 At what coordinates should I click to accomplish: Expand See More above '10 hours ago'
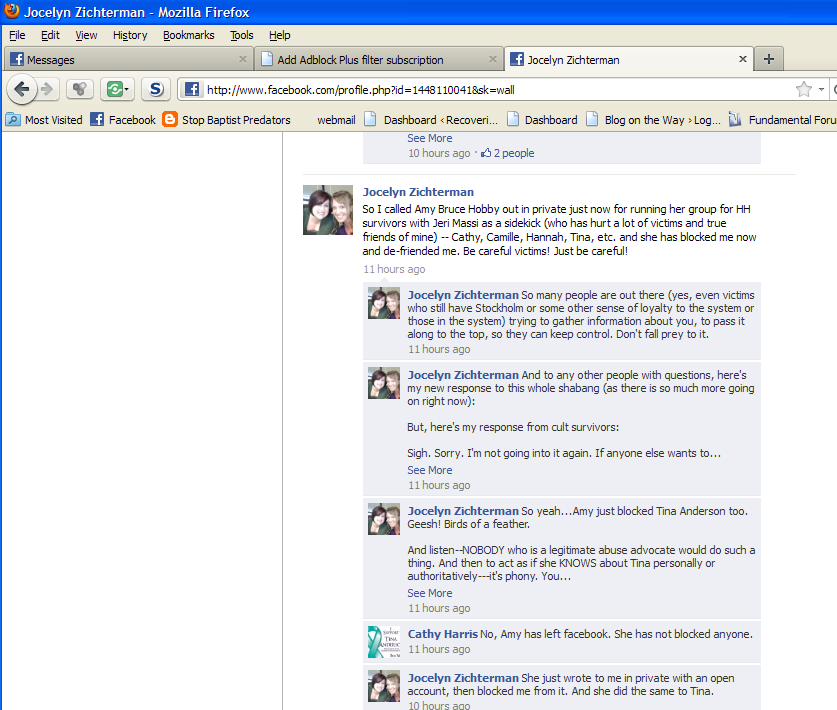(430, 138)
